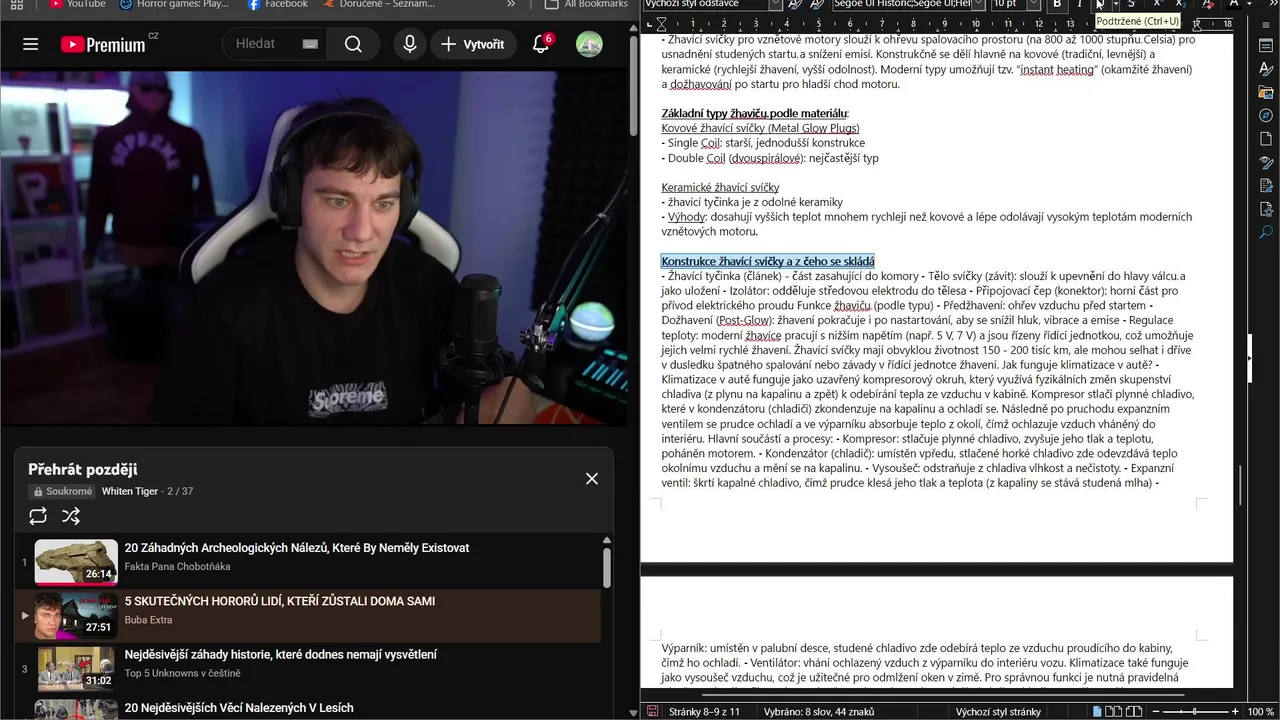Open YouTube notifications bell
The width and height of the screenshot is (1280, 720).
[541, 44]
